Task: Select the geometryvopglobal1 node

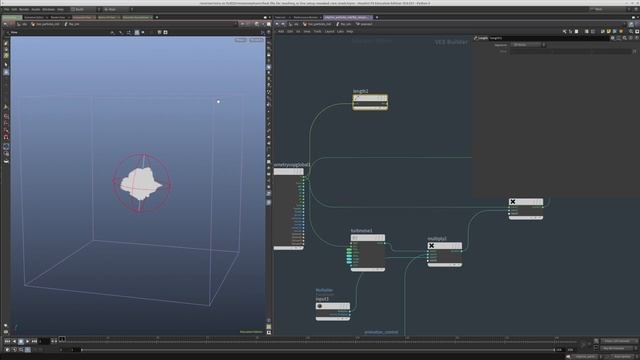Action: click(x=288, y=208)
